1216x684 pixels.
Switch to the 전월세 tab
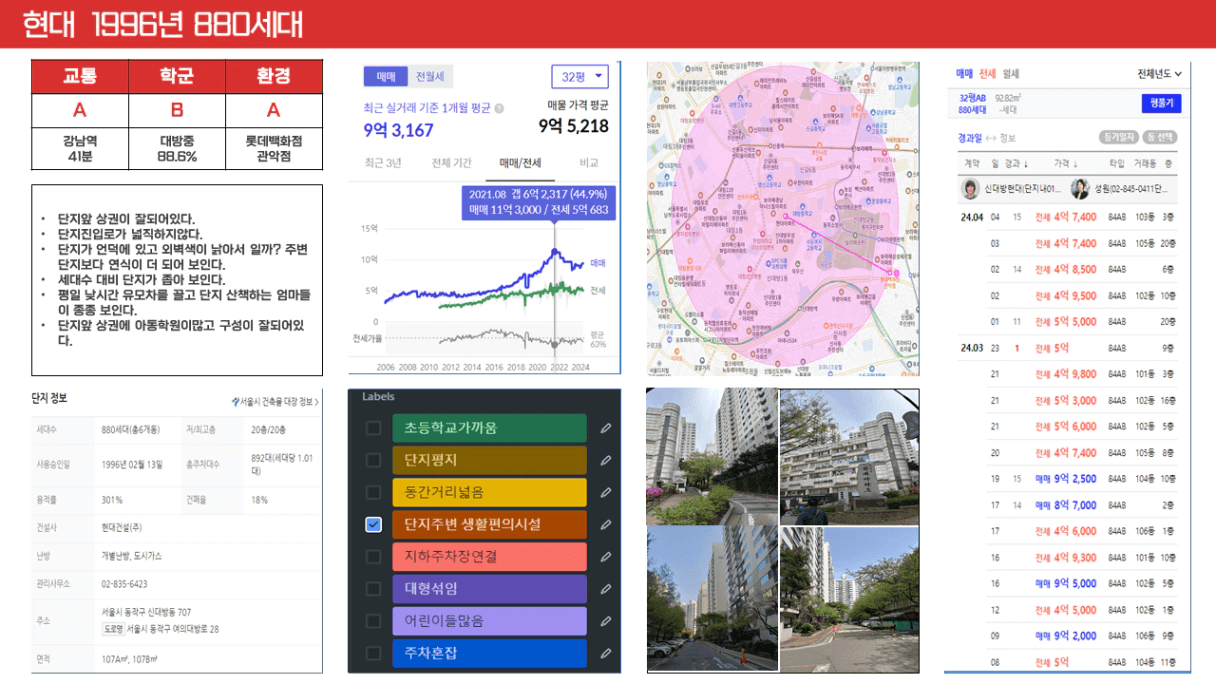click(x=431, y=77)
